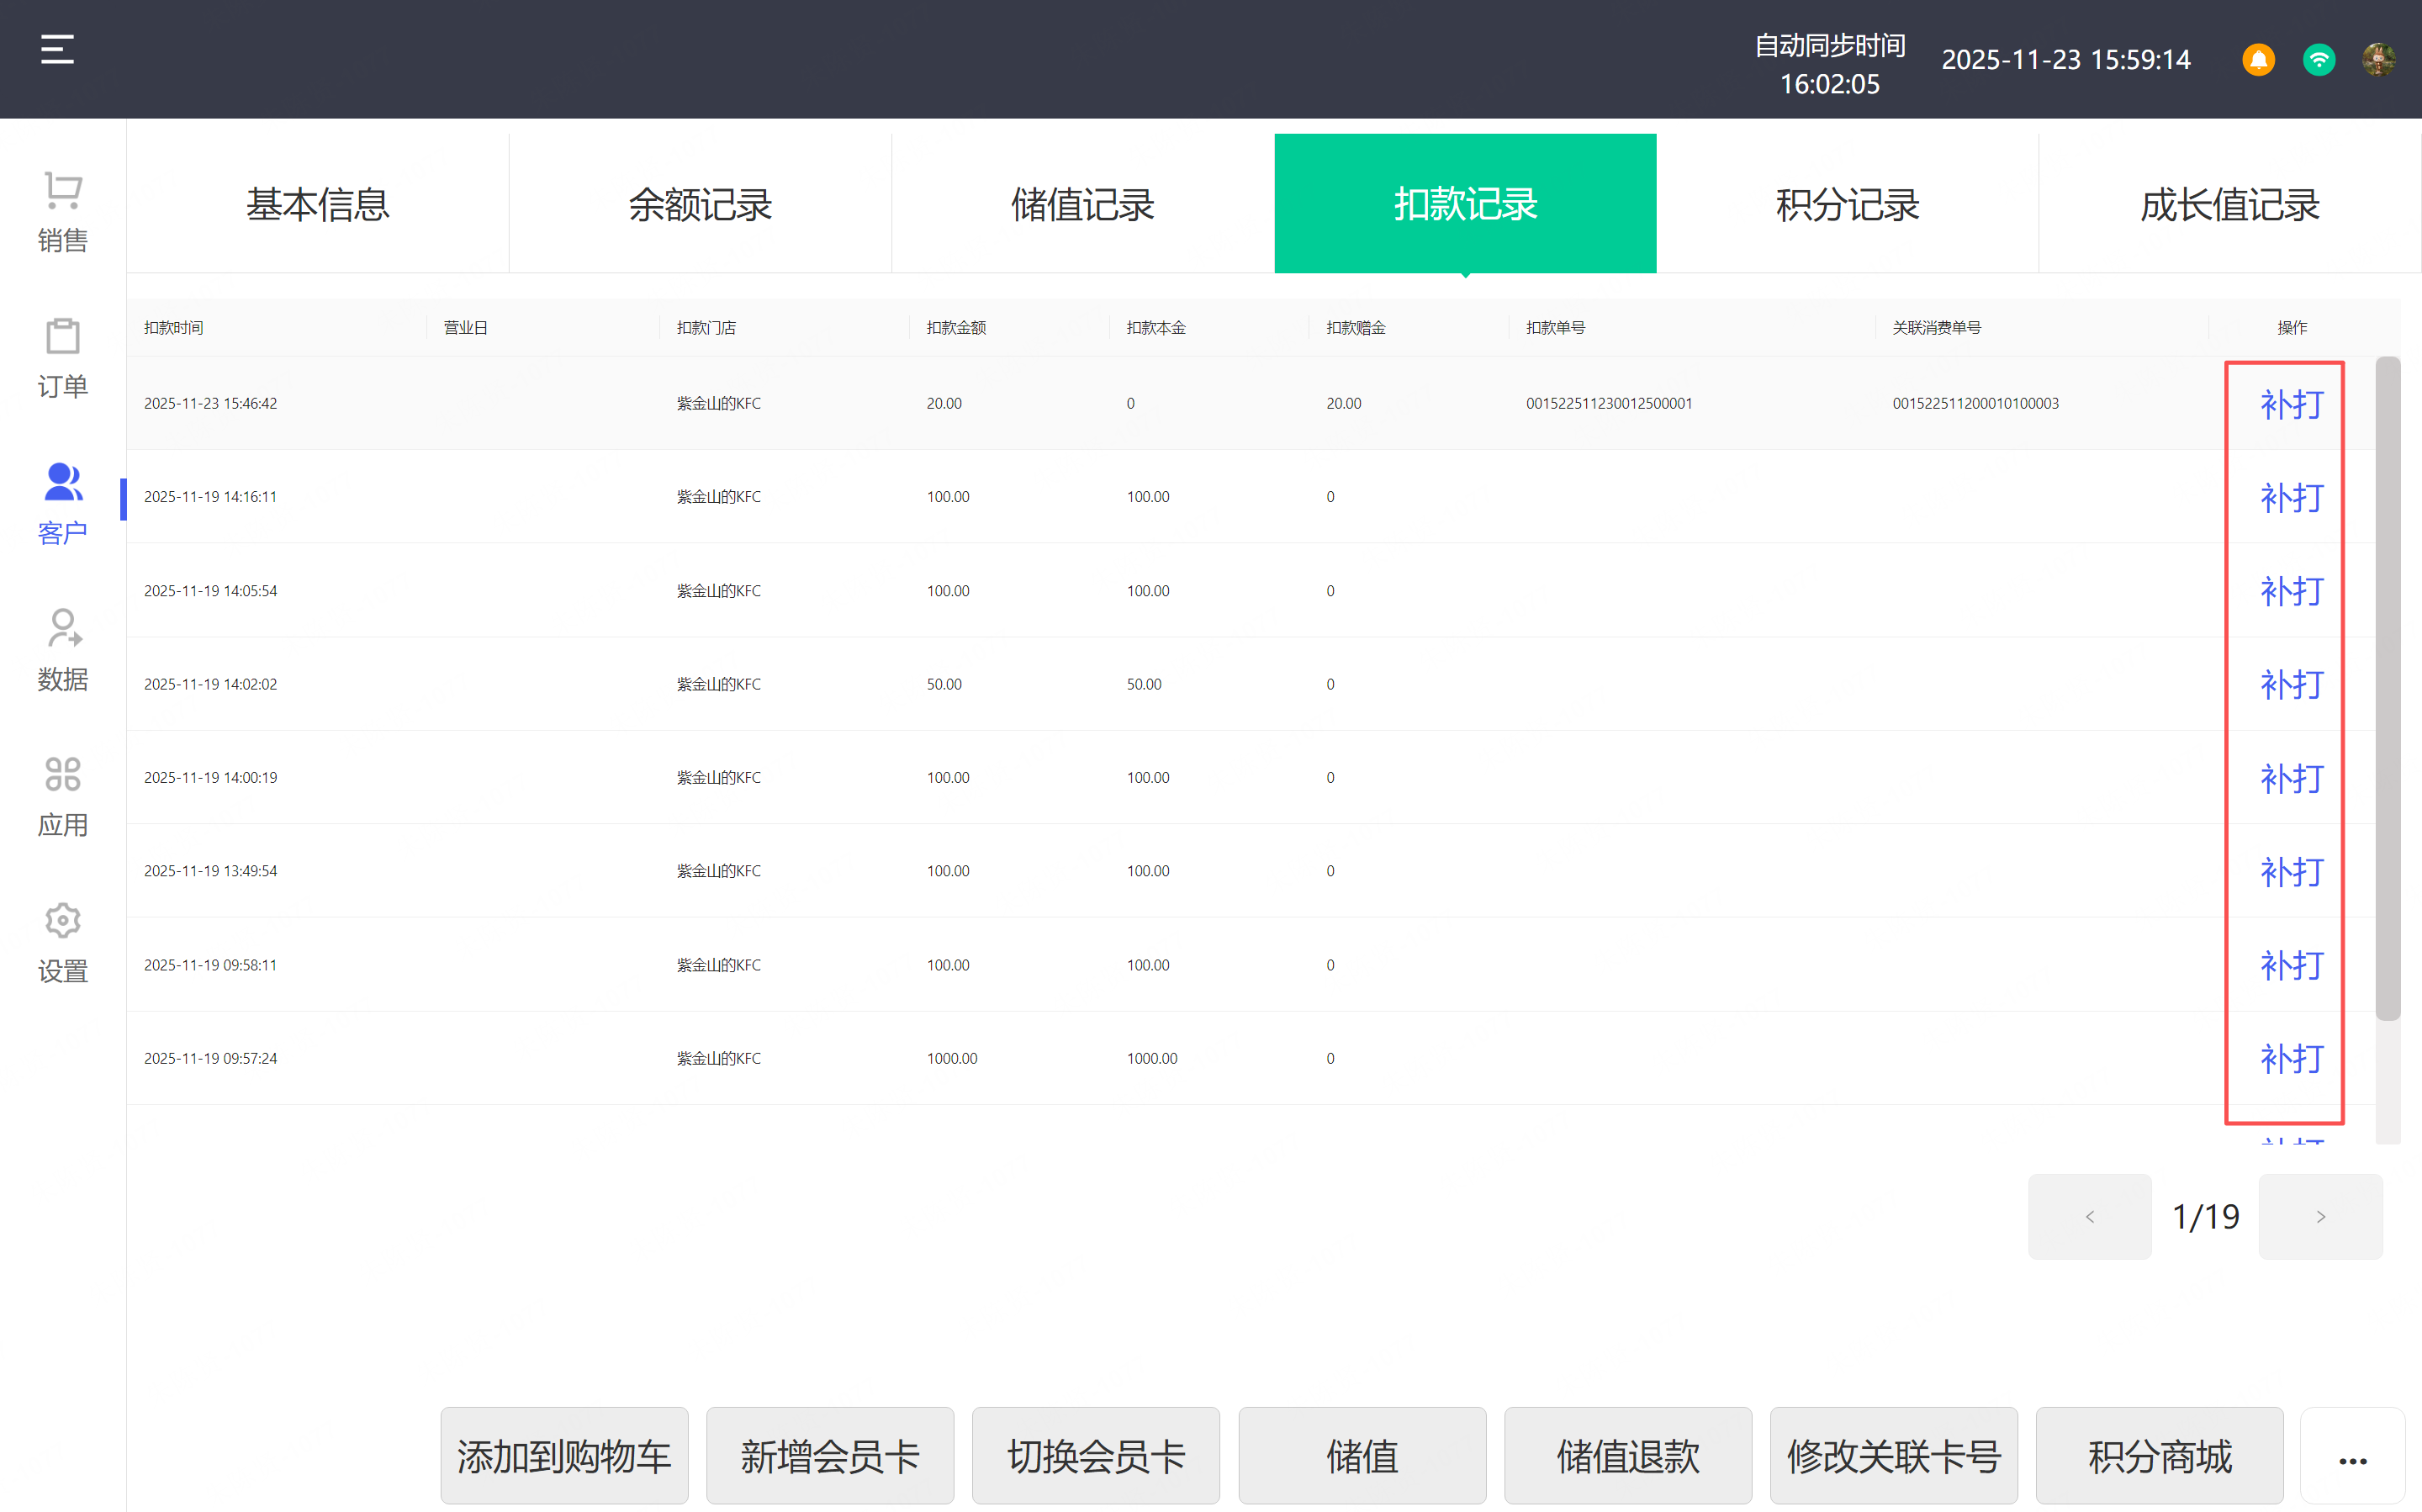Open 订单 orders clipboard icon
2422x1512 pixels.
62,357
